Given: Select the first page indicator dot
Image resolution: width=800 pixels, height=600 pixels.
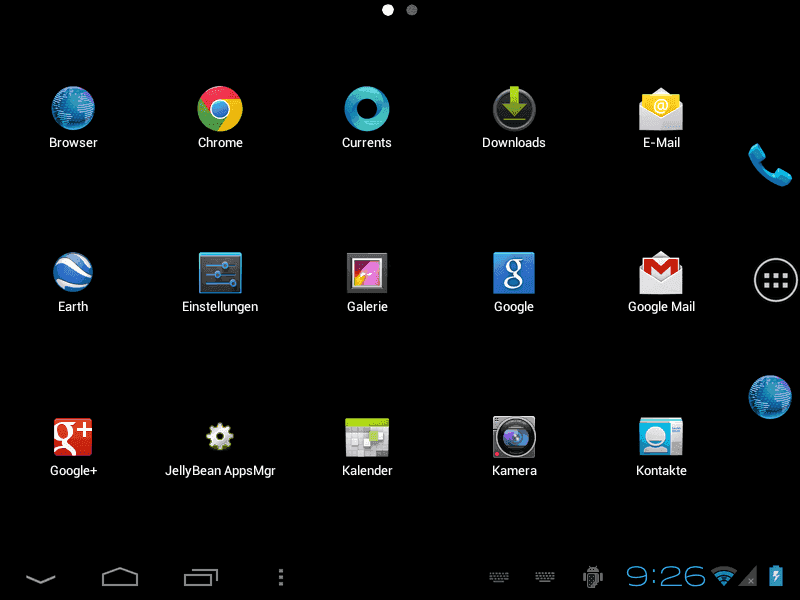Looking at the screenshot, I should 388,10.
